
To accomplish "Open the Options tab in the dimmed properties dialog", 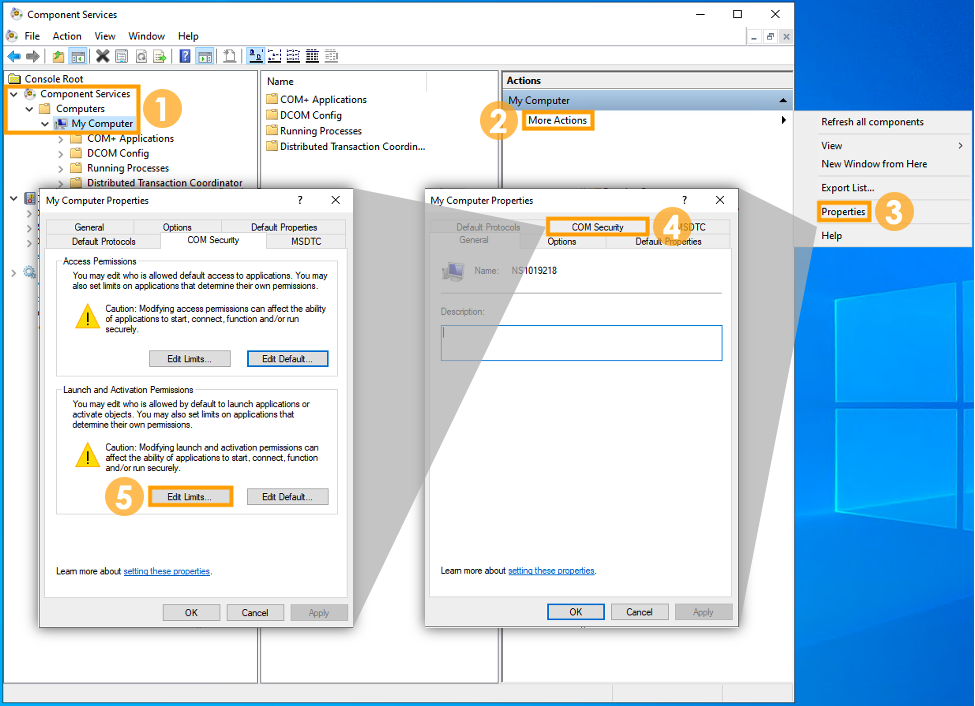I will (562, 241).
